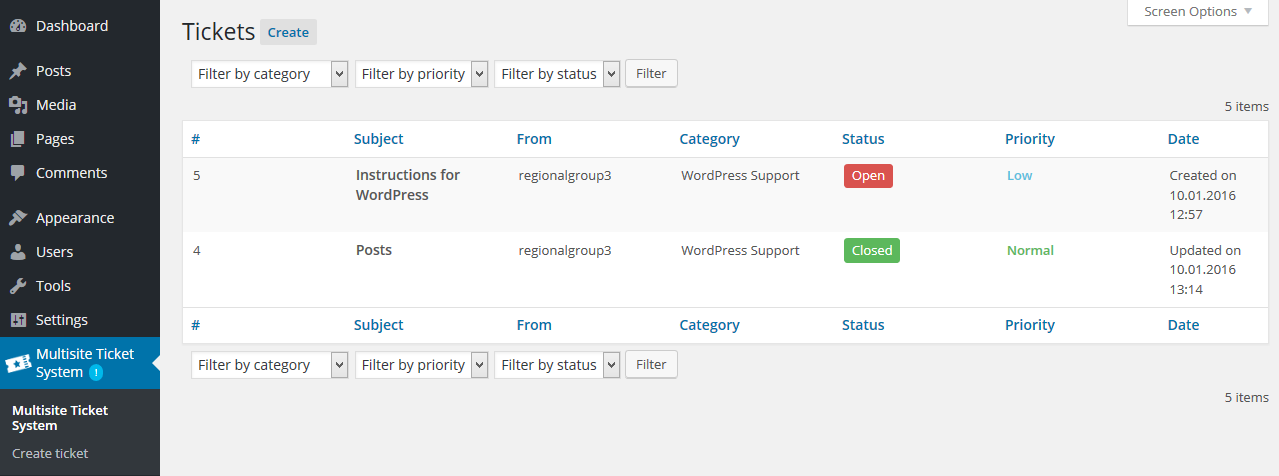Expand the Screen Options panel
1279x476 pixels.
pyautogui.click(x=1198, y=12)
